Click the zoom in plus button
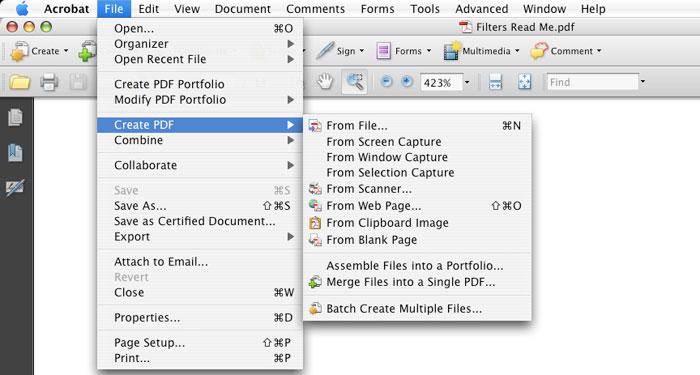This screenshot has height=375, width=700. point(407,82)
